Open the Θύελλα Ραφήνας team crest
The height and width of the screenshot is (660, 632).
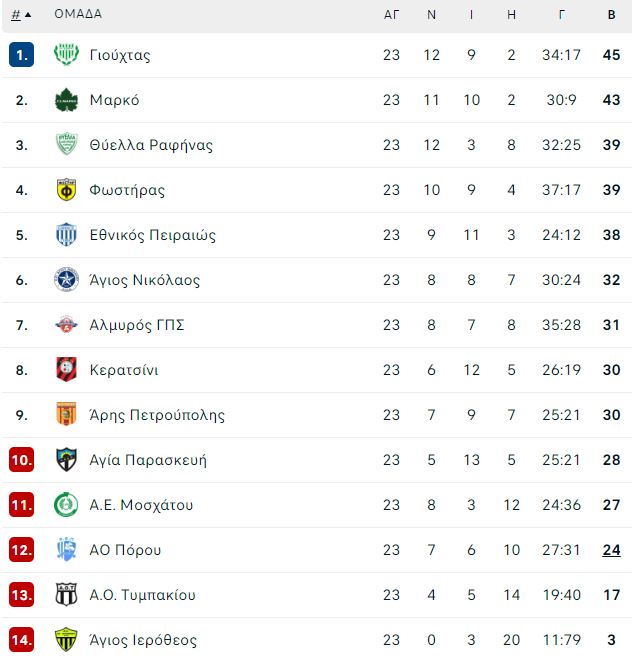[67, 144]
